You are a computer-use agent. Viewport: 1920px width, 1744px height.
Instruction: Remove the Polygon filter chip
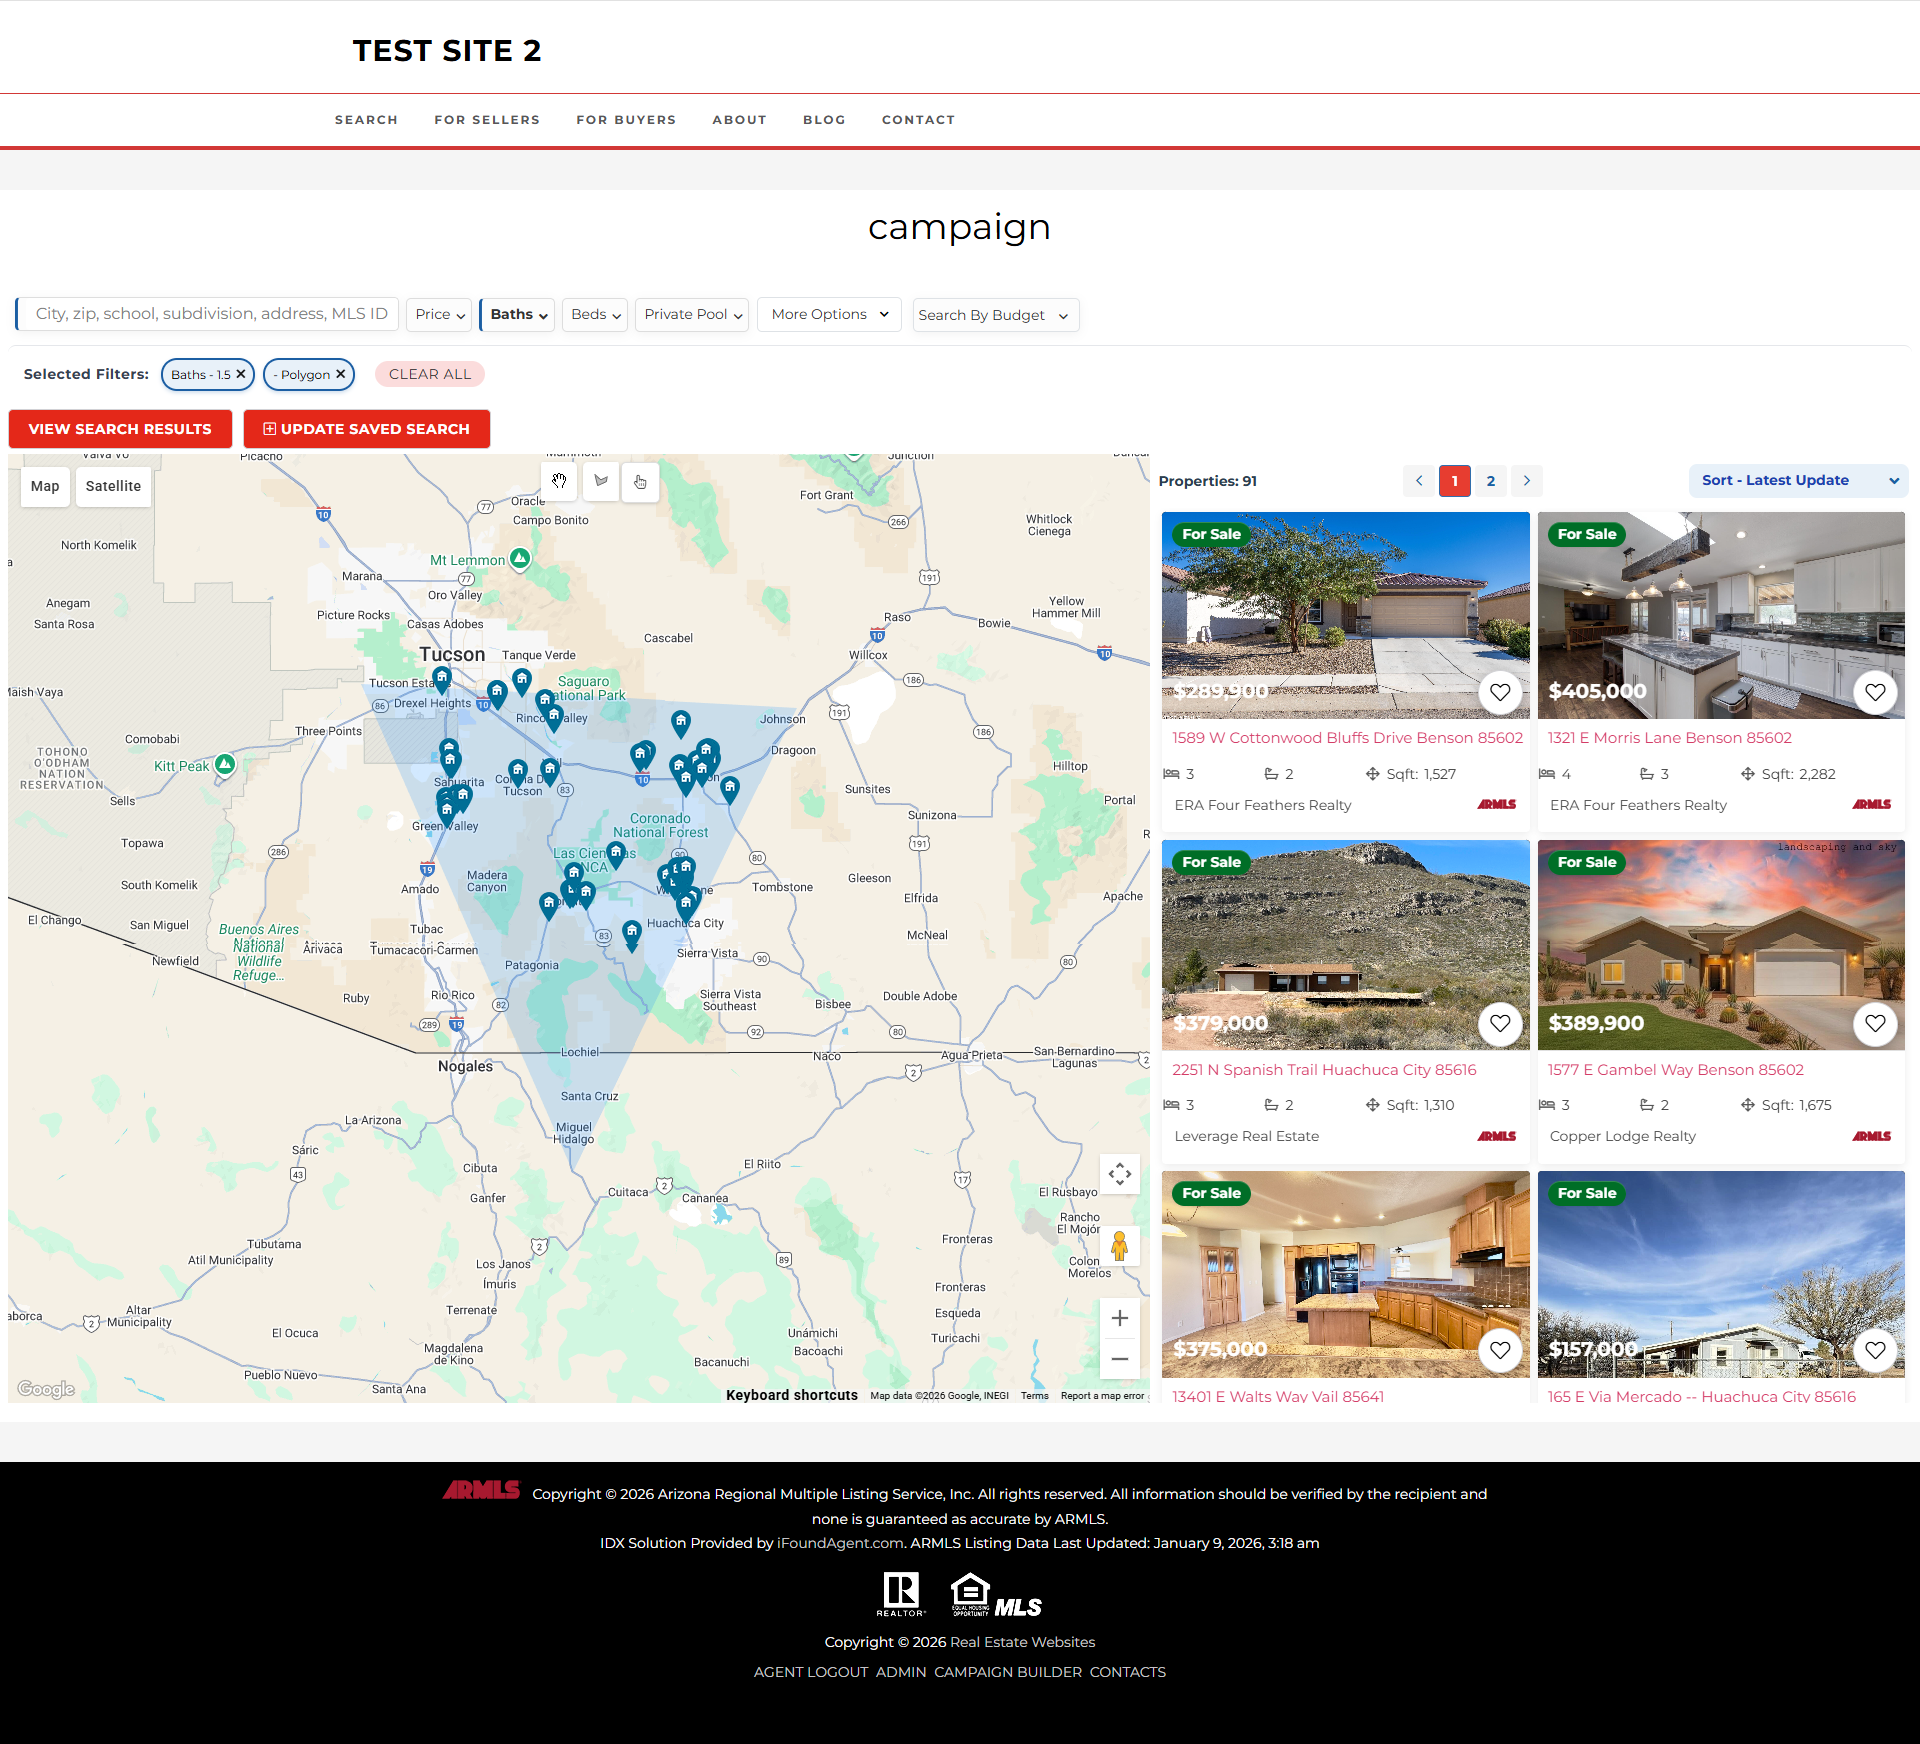click(x=341, y=374)
